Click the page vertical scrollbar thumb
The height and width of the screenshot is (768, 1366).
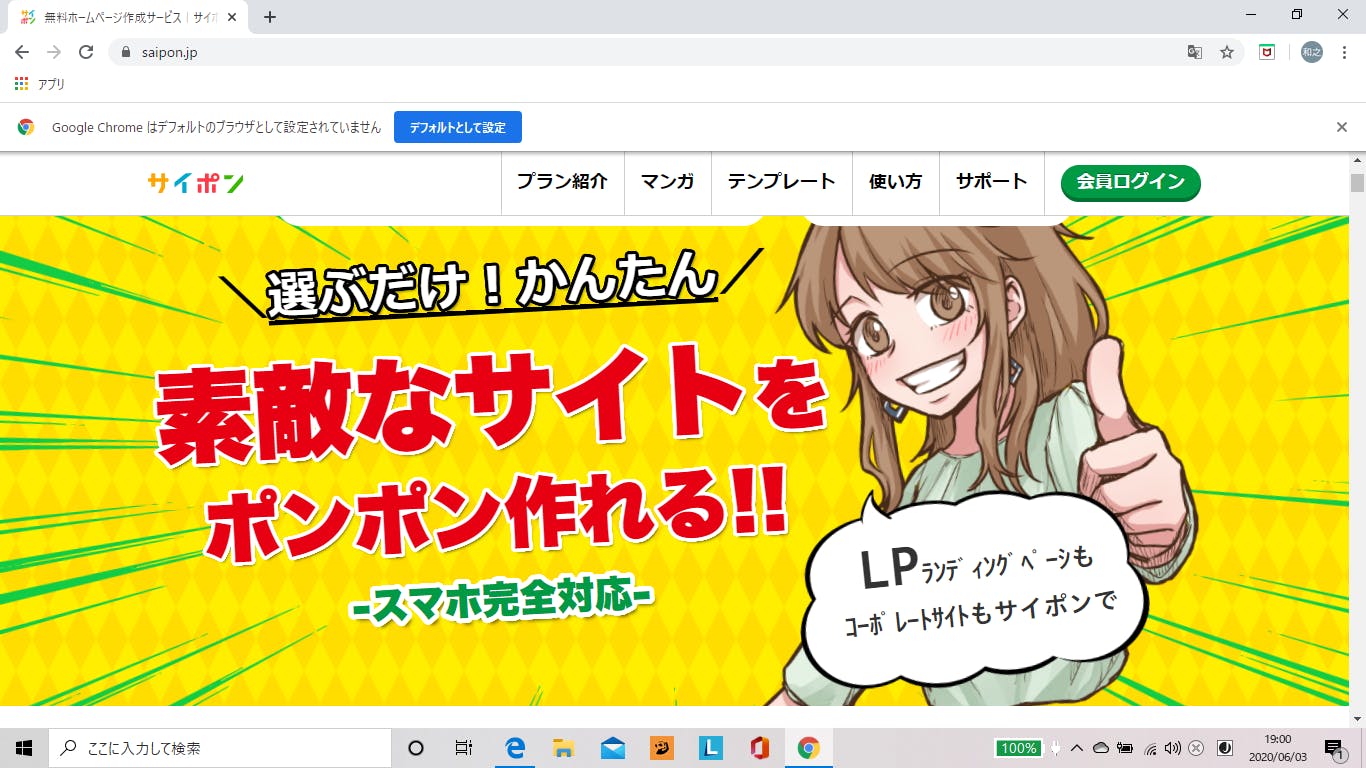[1357, 182]
